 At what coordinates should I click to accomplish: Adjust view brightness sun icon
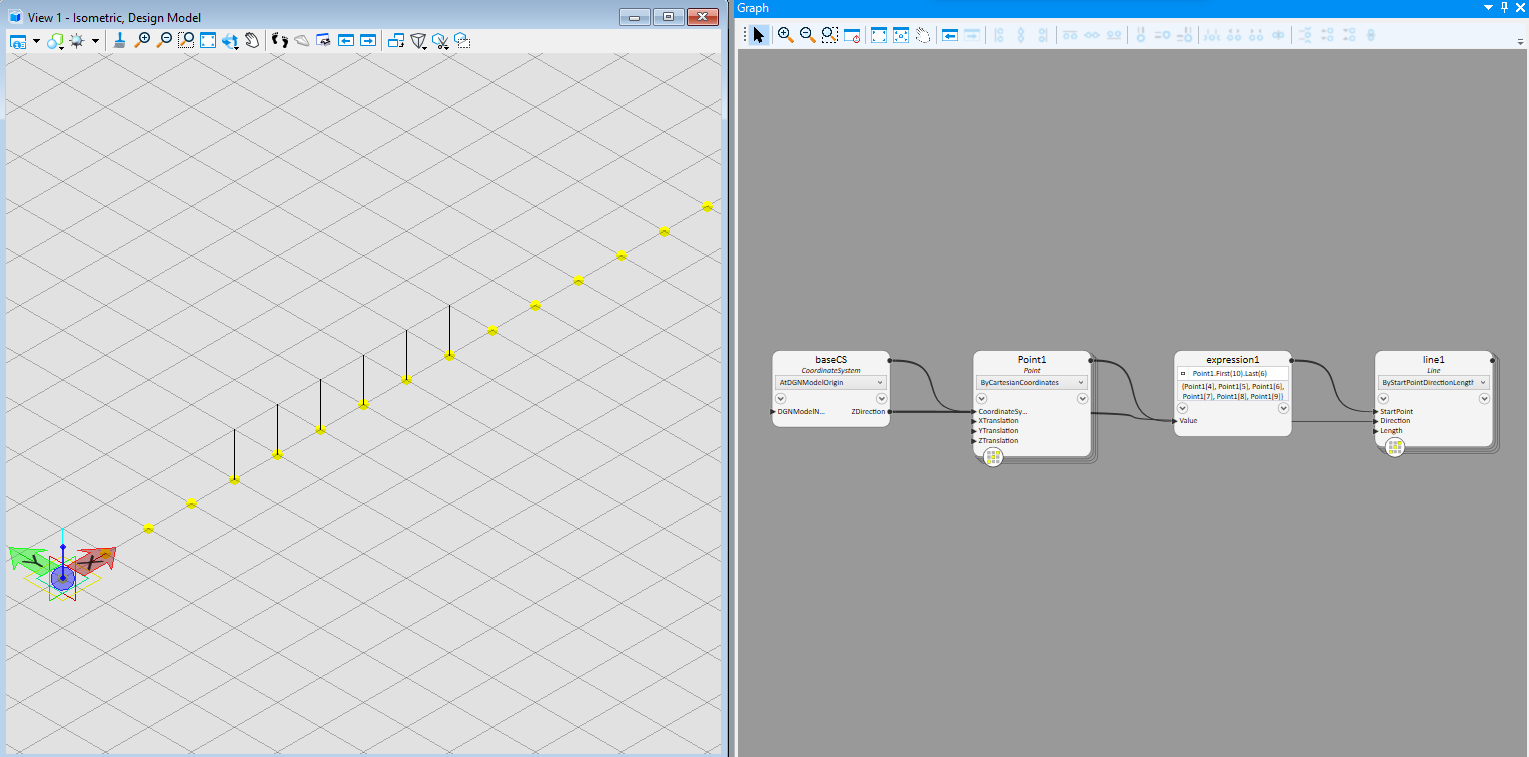click(x=77, y=41)
